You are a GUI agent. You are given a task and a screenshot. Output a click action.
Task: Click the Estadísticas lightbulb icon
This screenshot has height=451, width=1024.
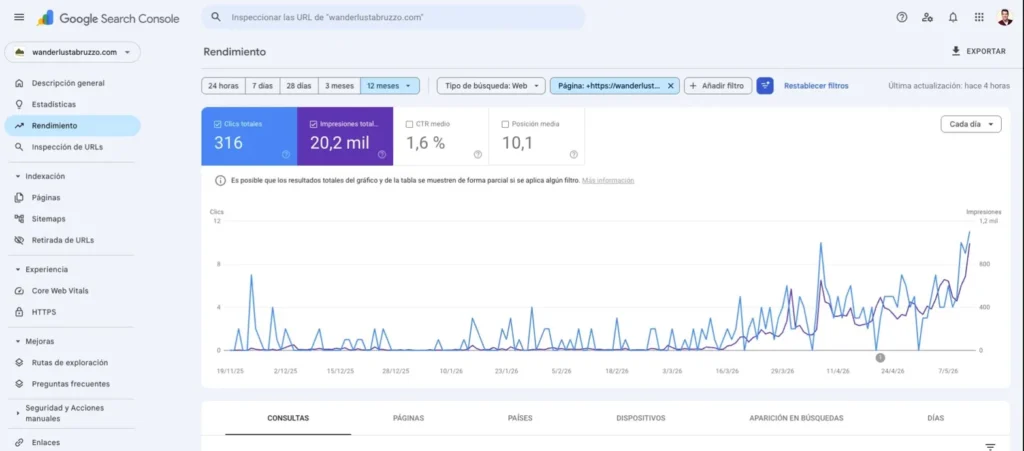(19, 104)
